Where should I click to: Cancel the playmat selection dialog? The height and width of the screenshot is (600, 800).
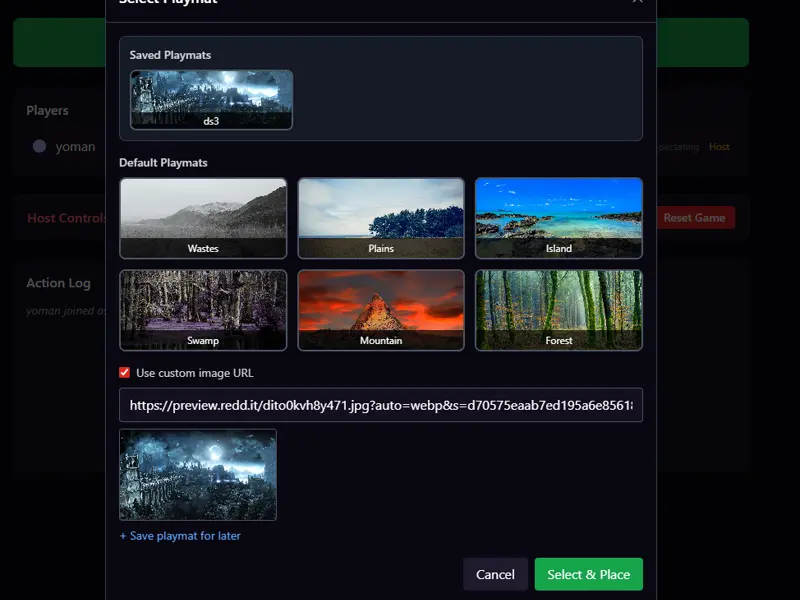495,574
